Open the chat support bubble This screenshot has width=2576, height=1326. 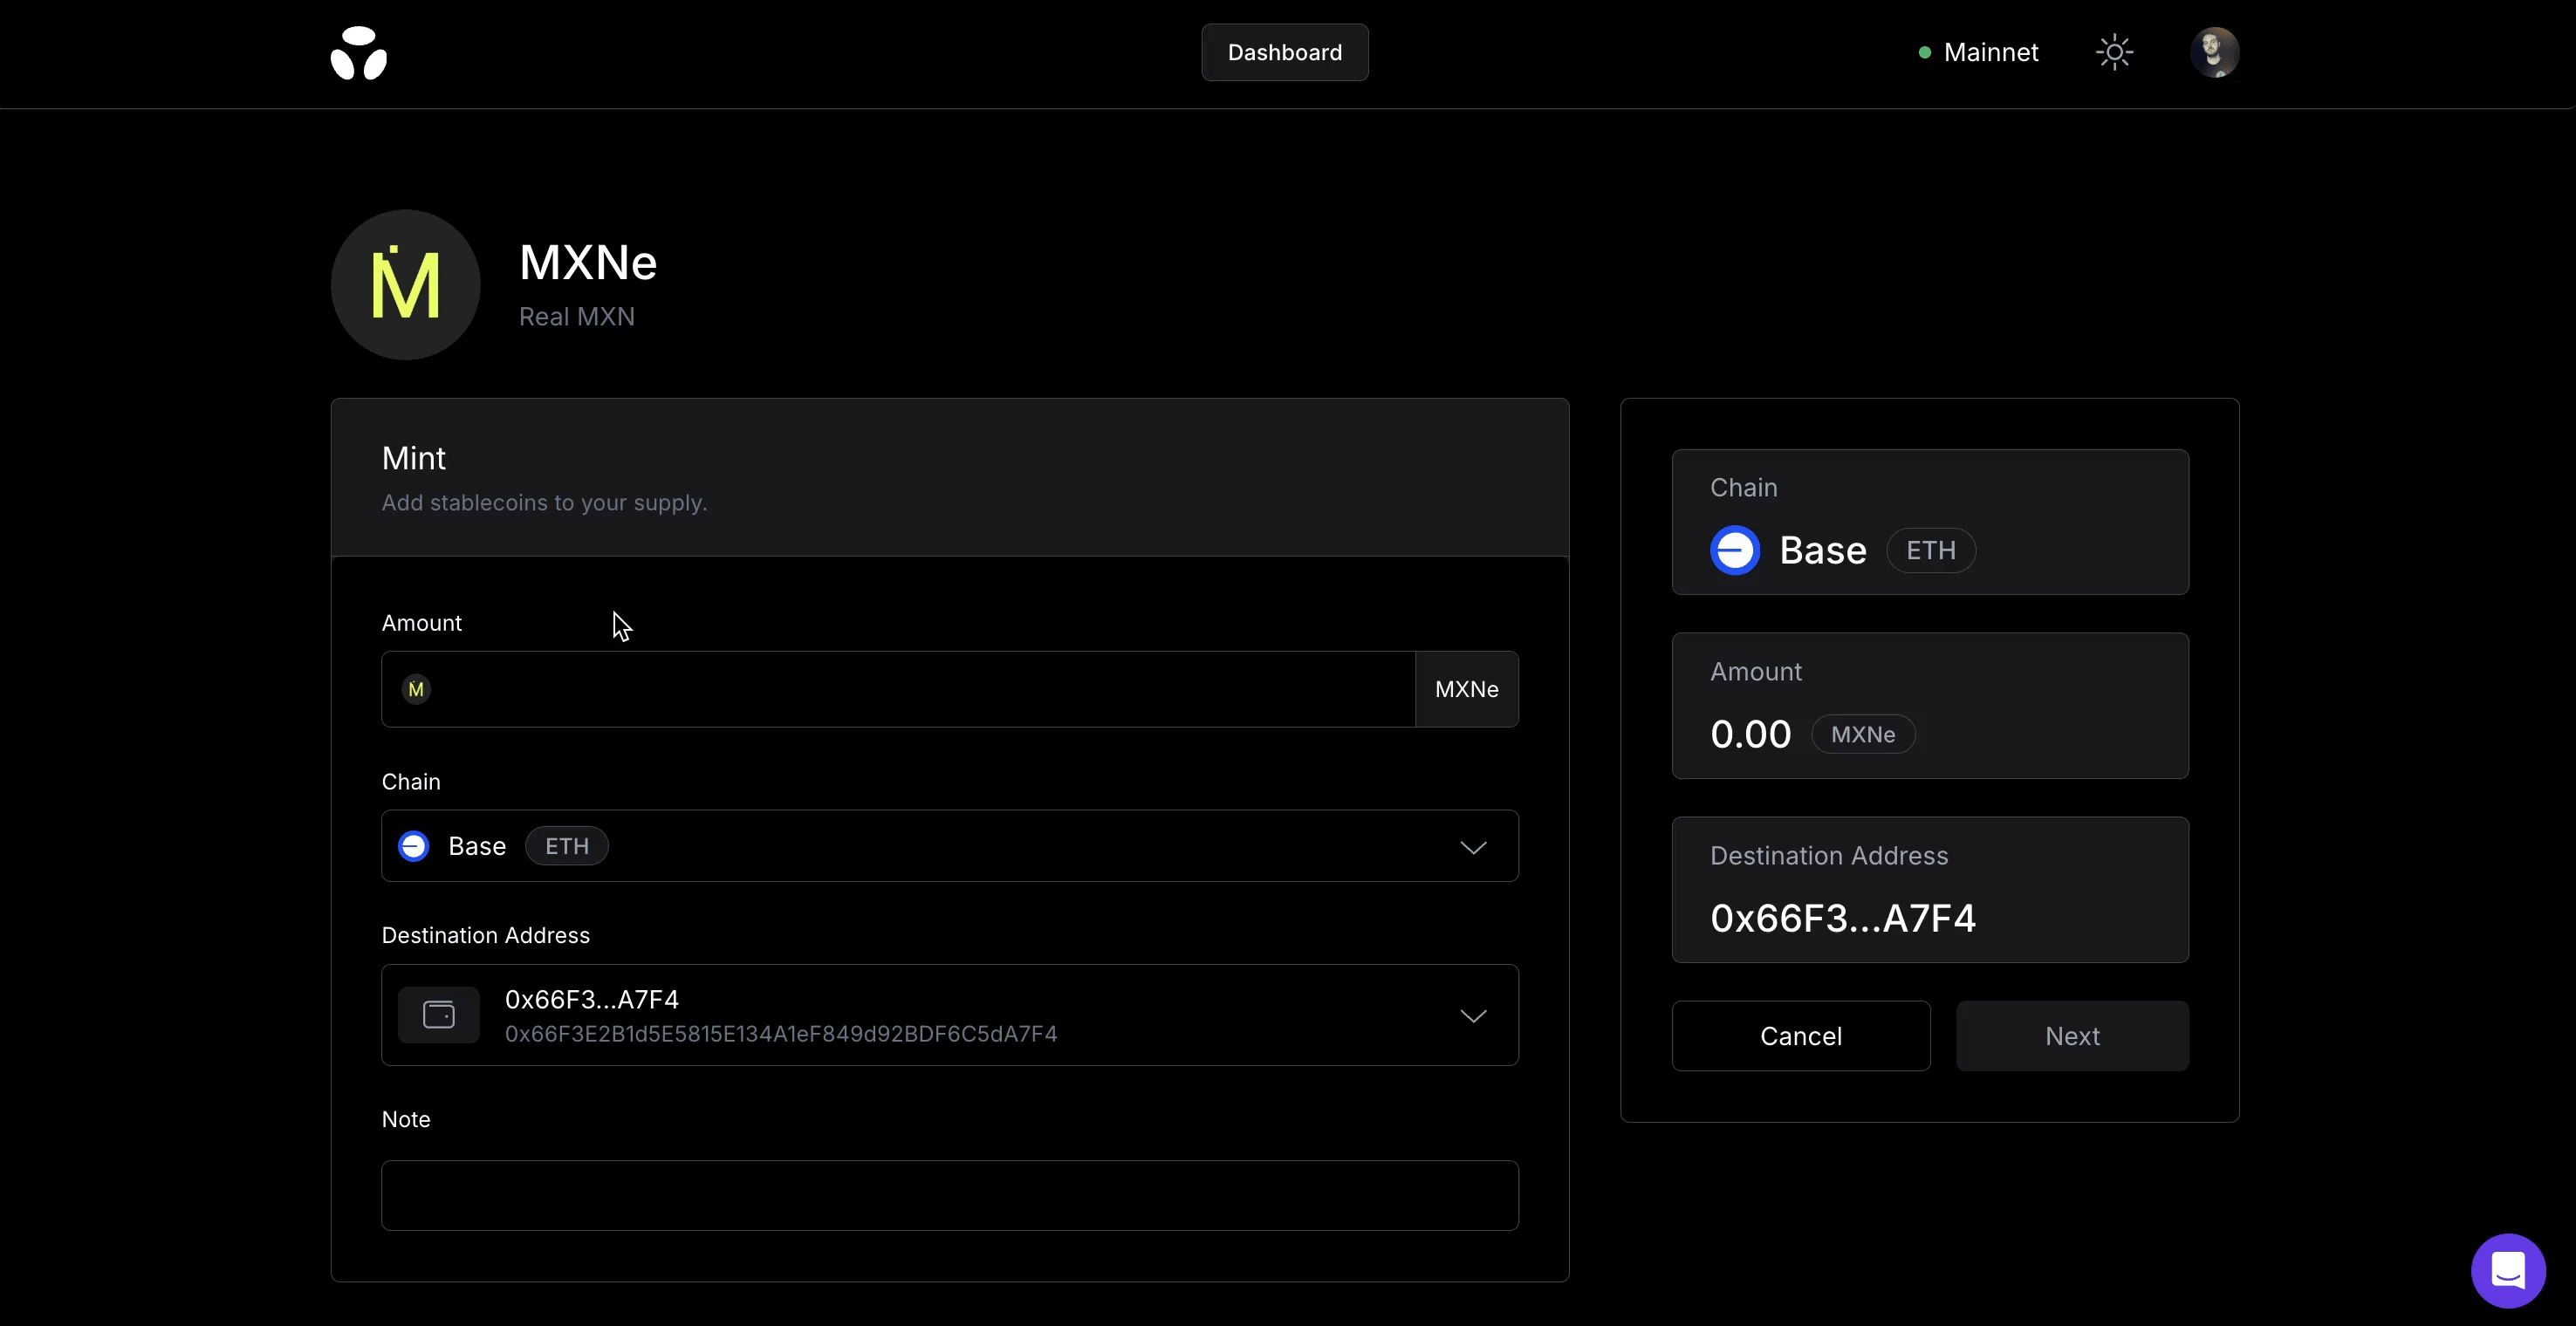tap(2507, 1270)
